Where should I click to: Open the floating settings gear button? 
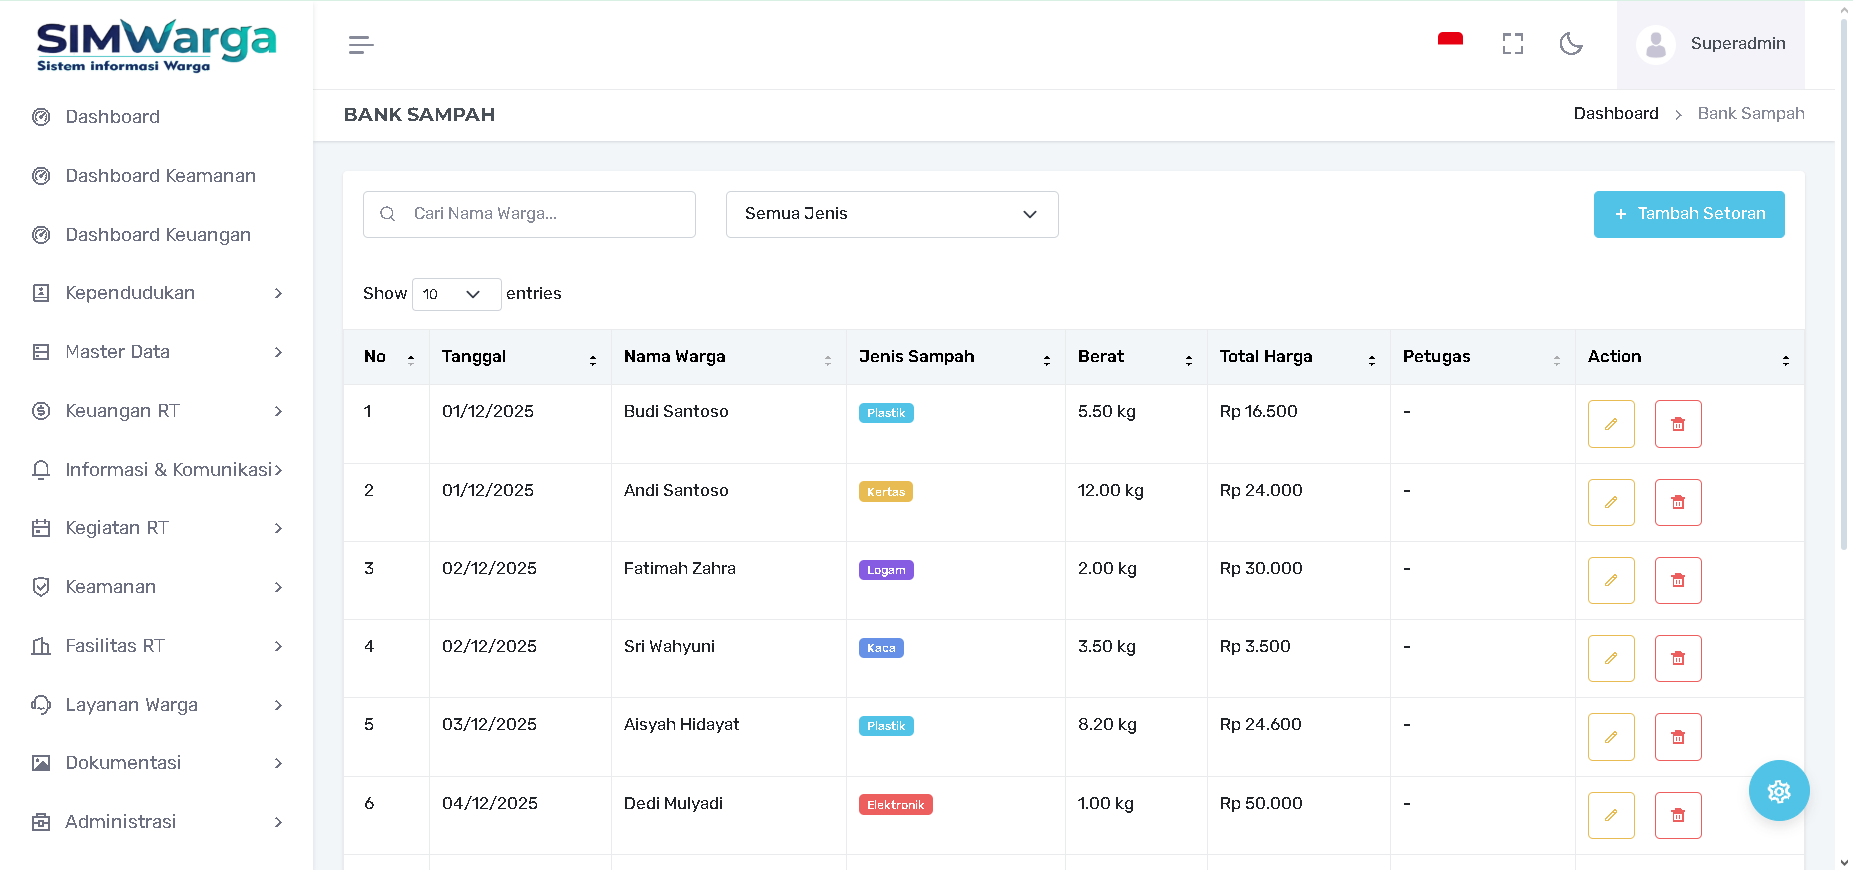pyautogui.click(x=1778, y=791)
